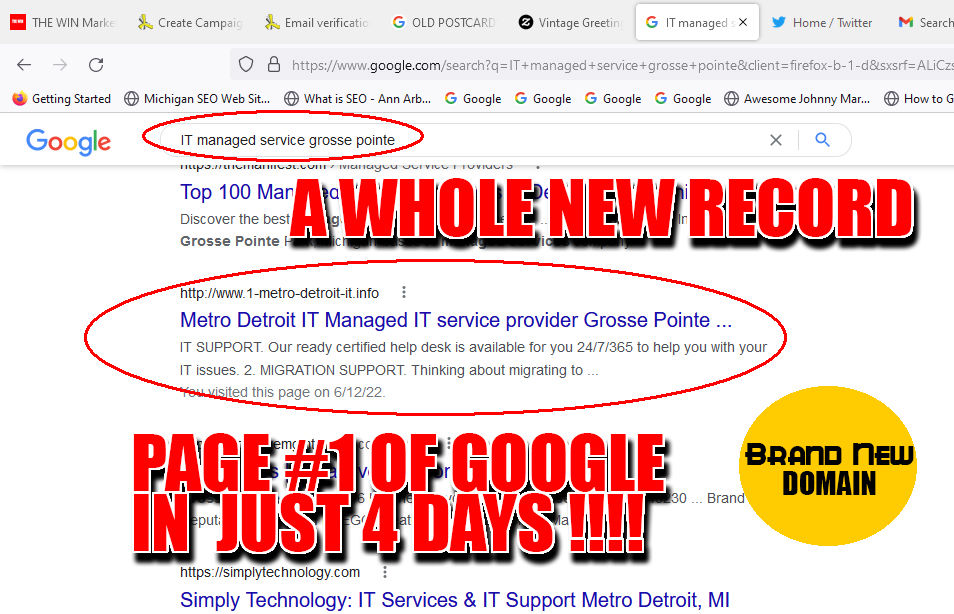The width and height of the screenshot is (954, 614).
Task: Open options for simplytechnology.com result
Action: [385, 572]
